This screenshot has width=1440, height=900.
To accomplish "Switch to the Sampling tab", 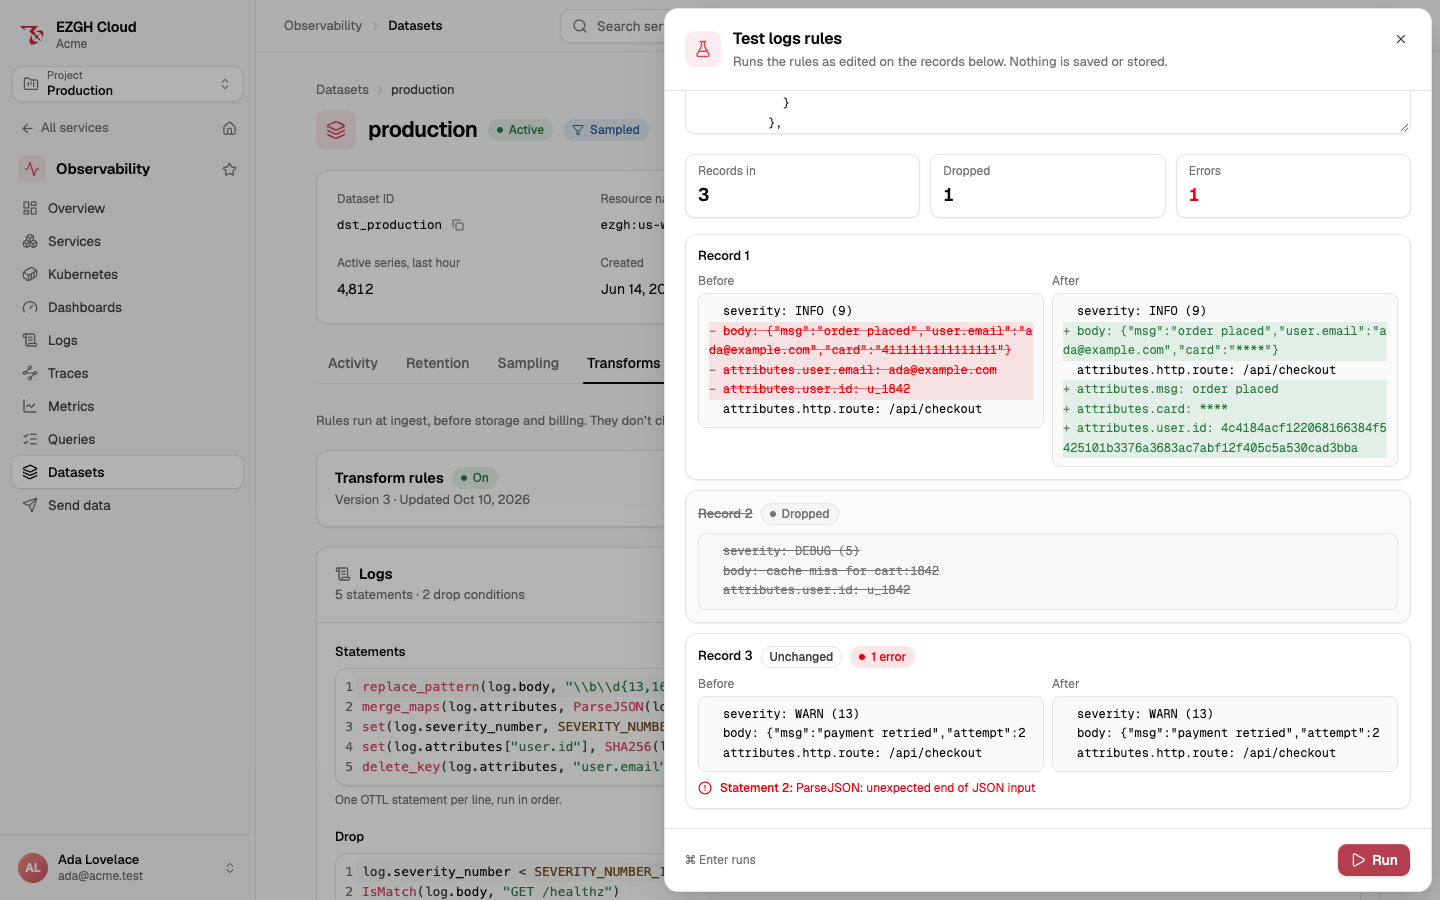I will [x=528, y=363].
